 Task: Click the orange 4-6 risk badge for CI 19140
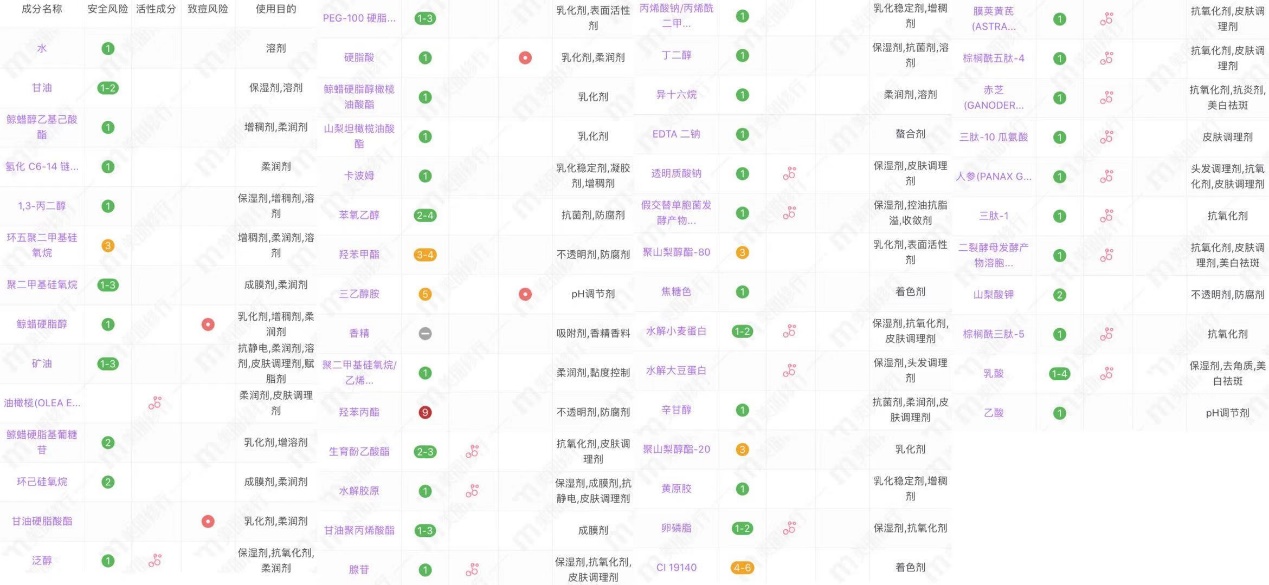(x=743, y=565)
